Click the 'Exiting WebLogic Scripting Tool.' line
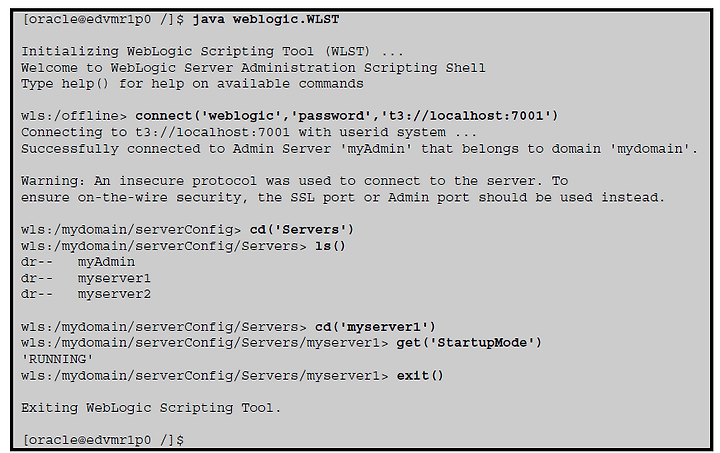 pyautogui.click(x=151, y=408)
